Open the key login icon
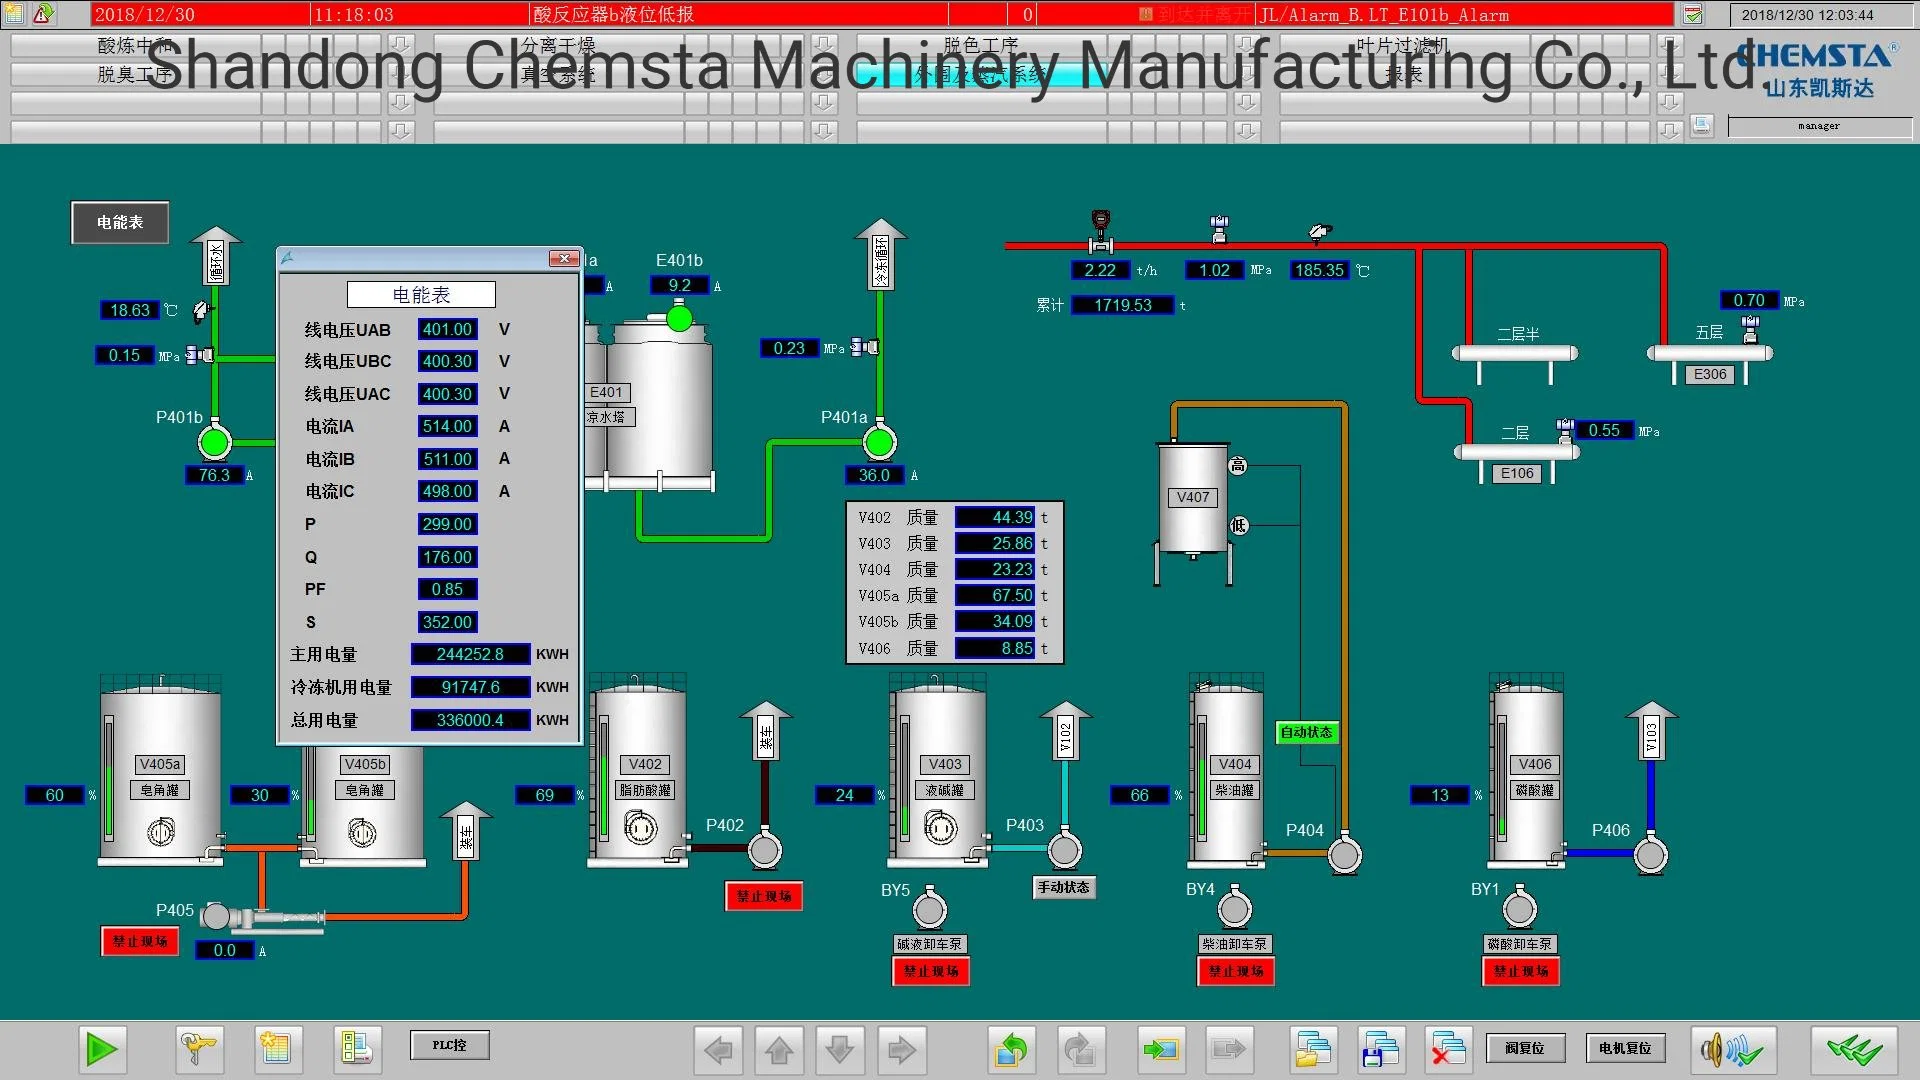This screenshot has width=1920, height=1080. point(198,1049)
